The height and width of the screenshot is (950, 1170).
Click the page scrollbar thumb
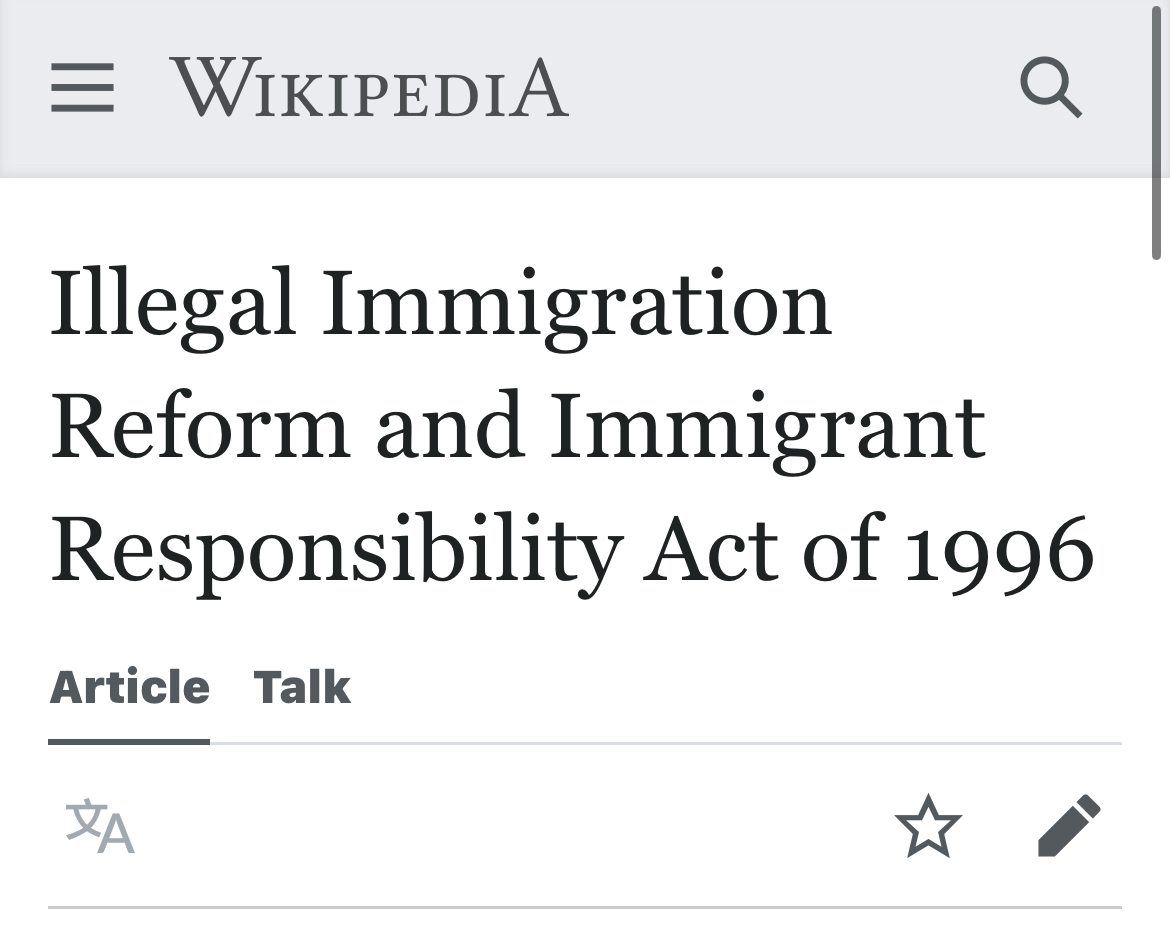click(1158, 130)
